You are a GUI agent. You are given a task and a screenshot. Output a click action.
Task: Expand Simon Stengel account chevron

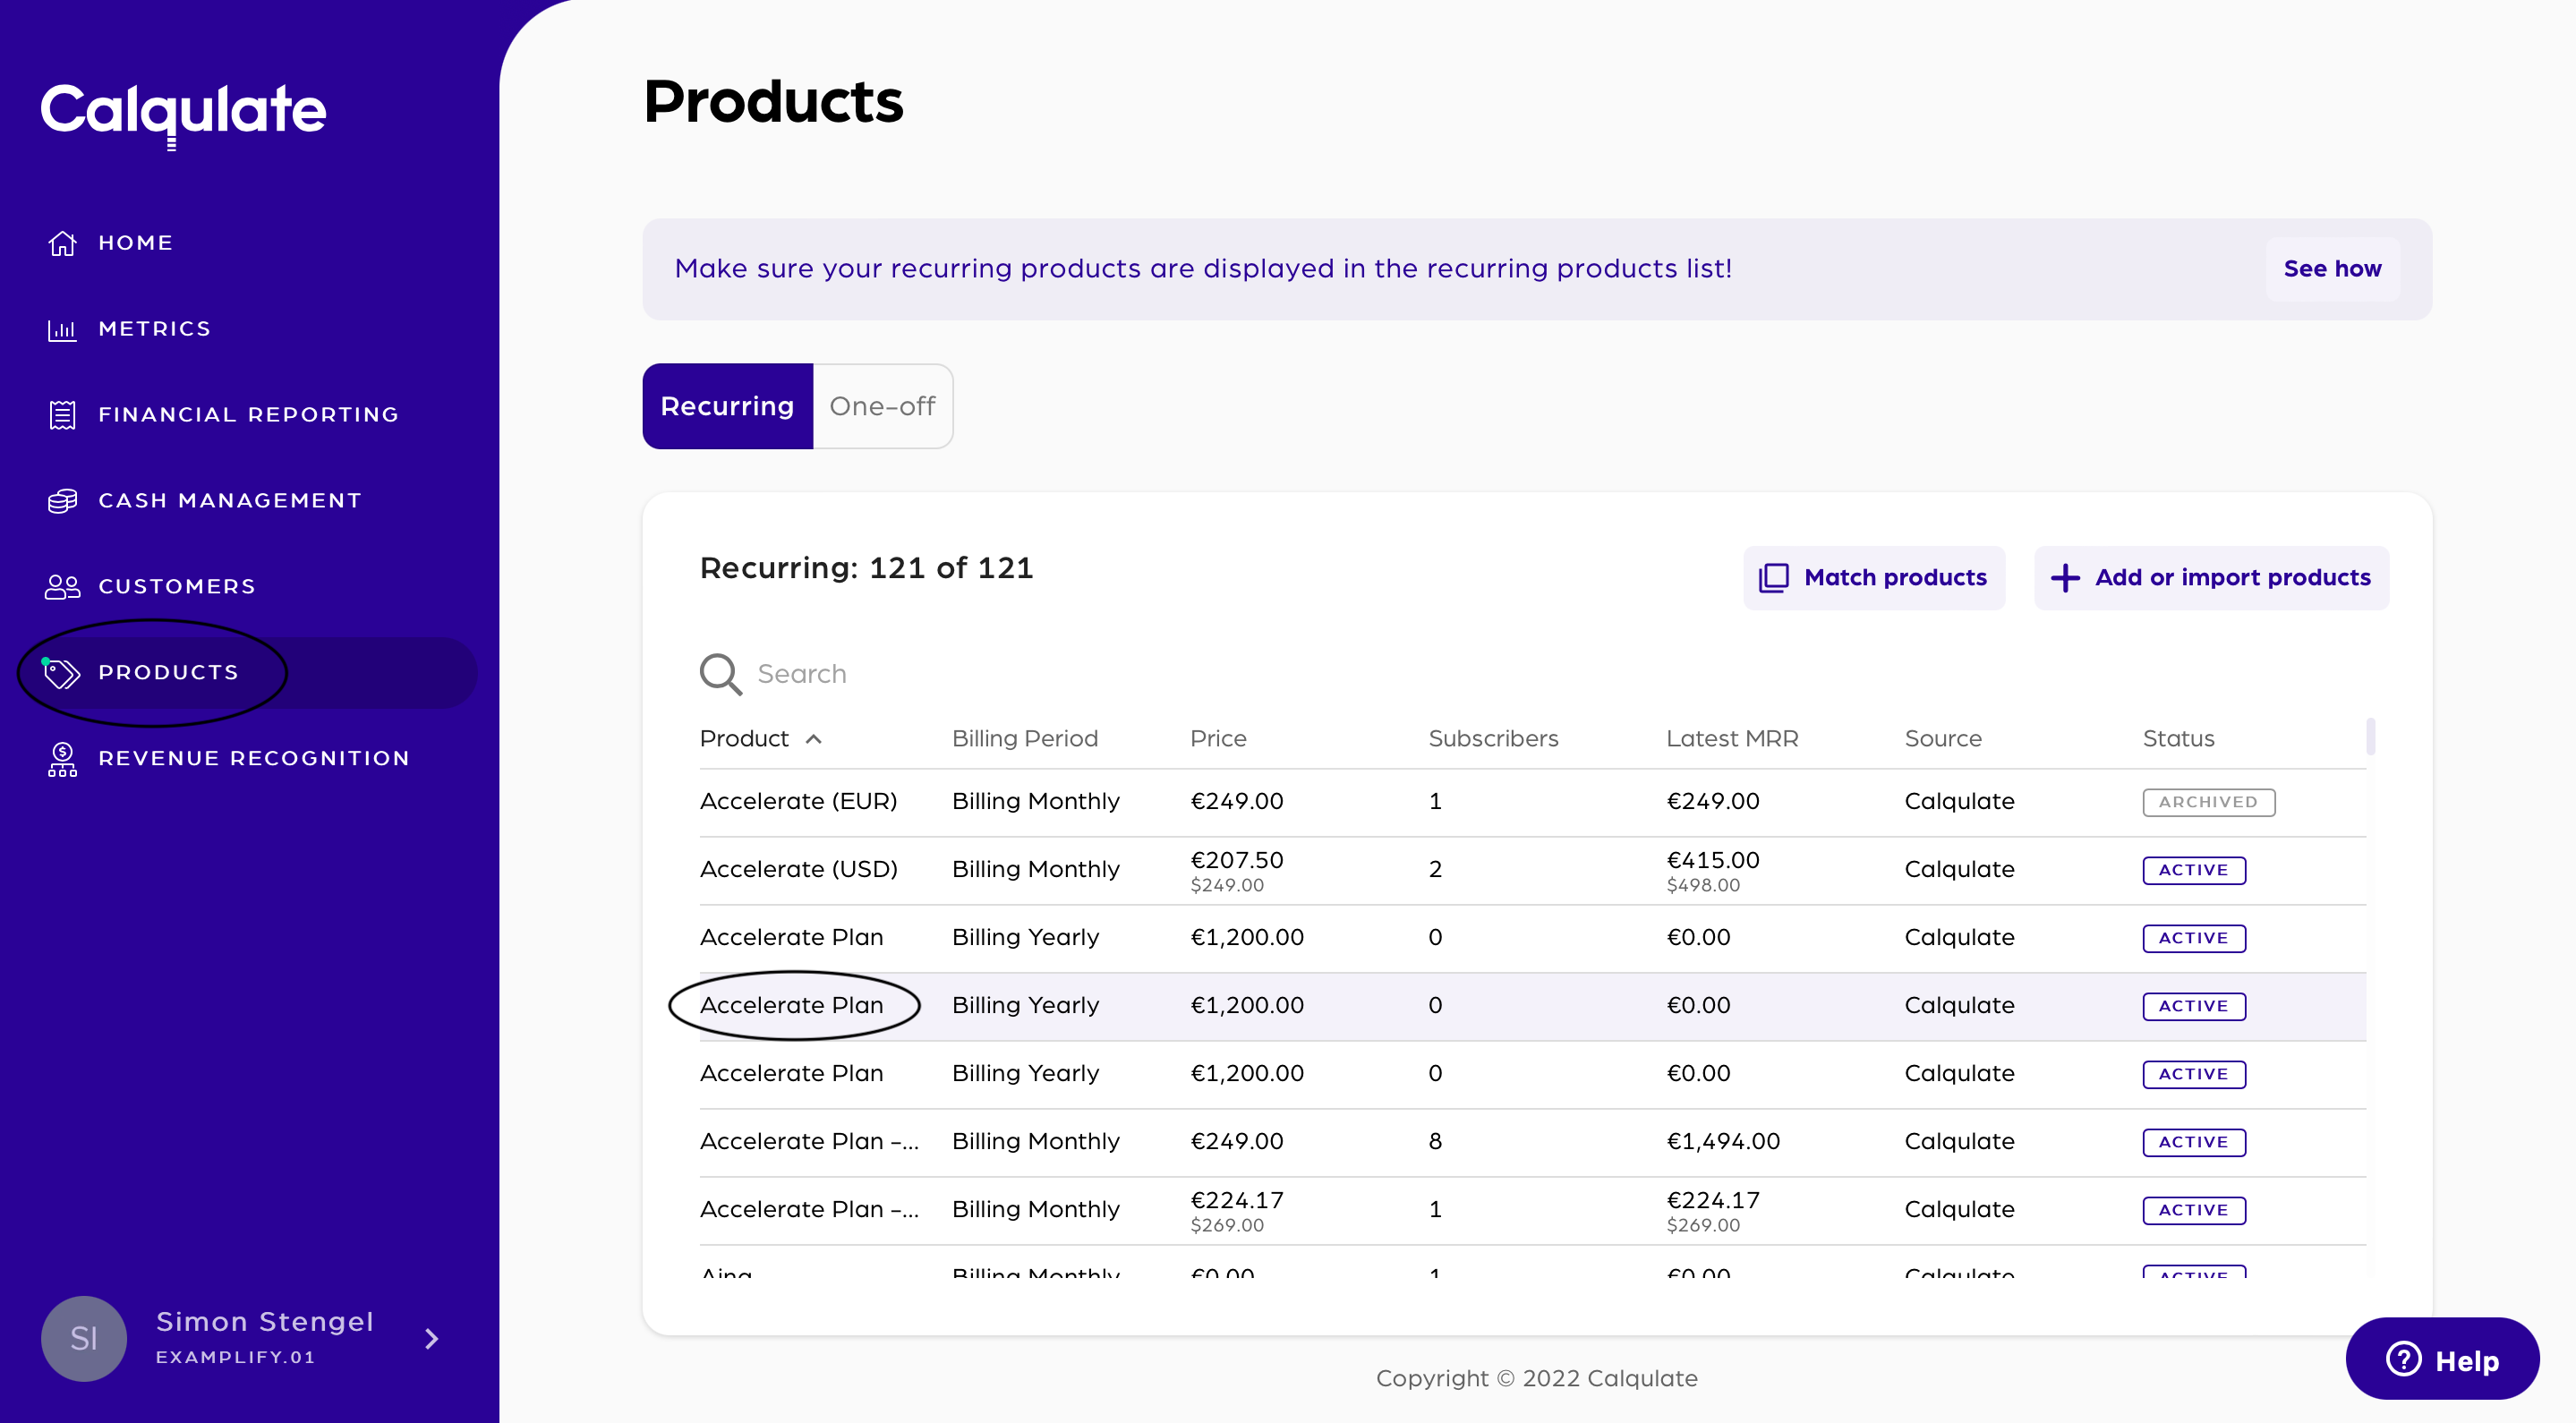(x=432, y=1338)
